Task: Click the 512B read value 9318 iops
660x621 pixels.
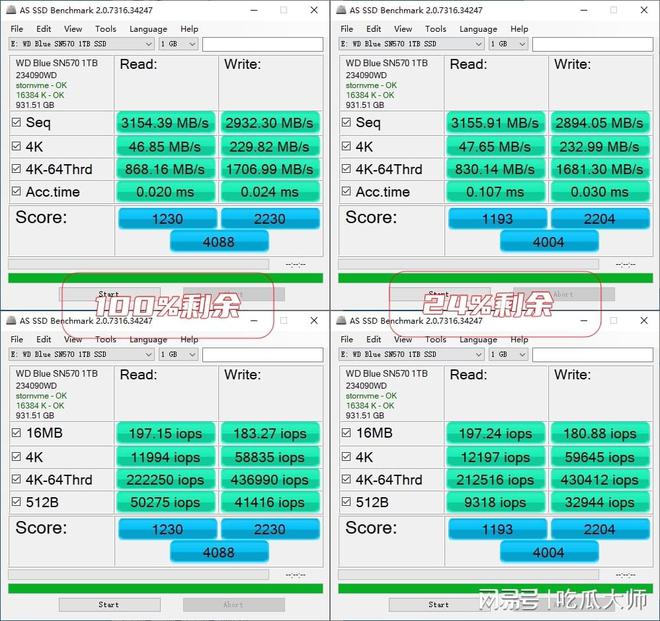Action: click(495, 502)
